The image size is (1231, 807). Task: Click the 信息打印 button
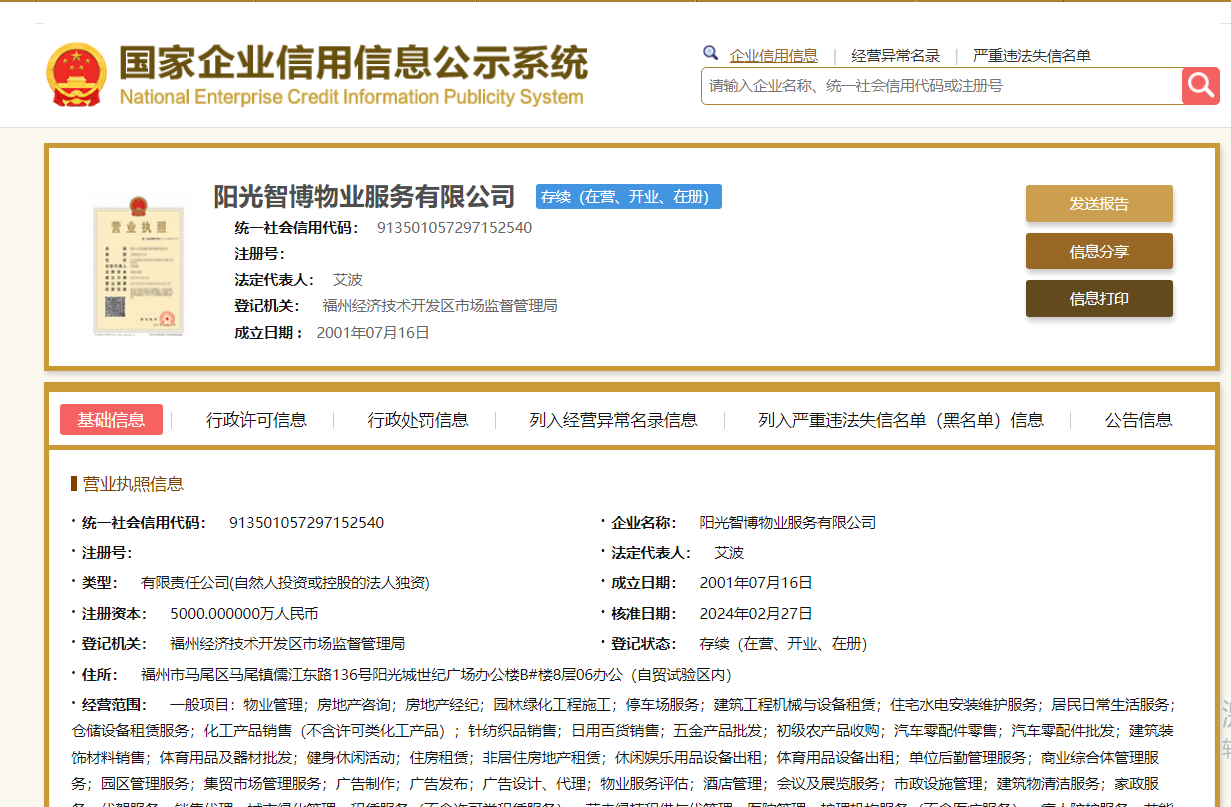point(1098,299)
